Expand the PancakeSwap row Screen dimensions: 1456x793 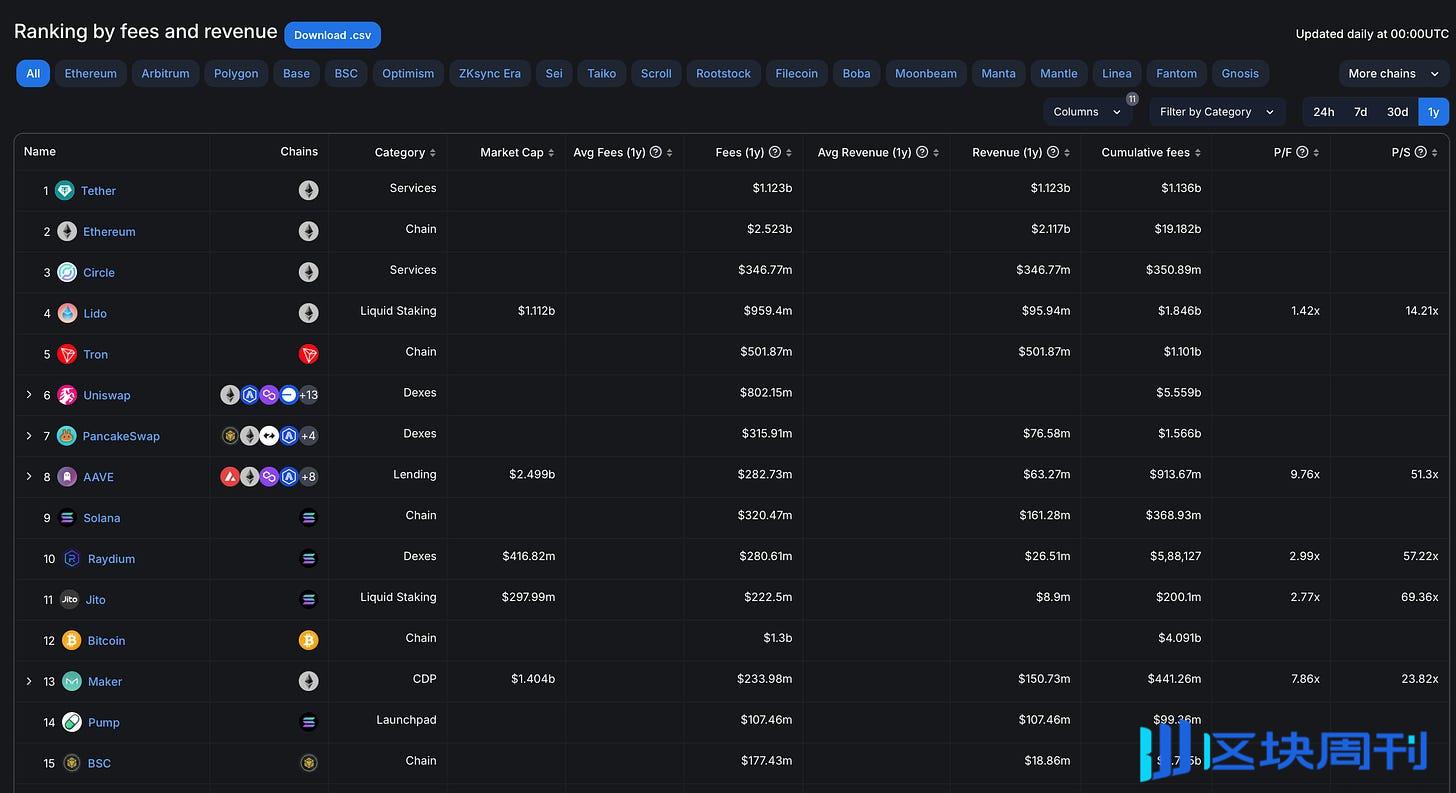pyautogui.click(x=29, y=436)
